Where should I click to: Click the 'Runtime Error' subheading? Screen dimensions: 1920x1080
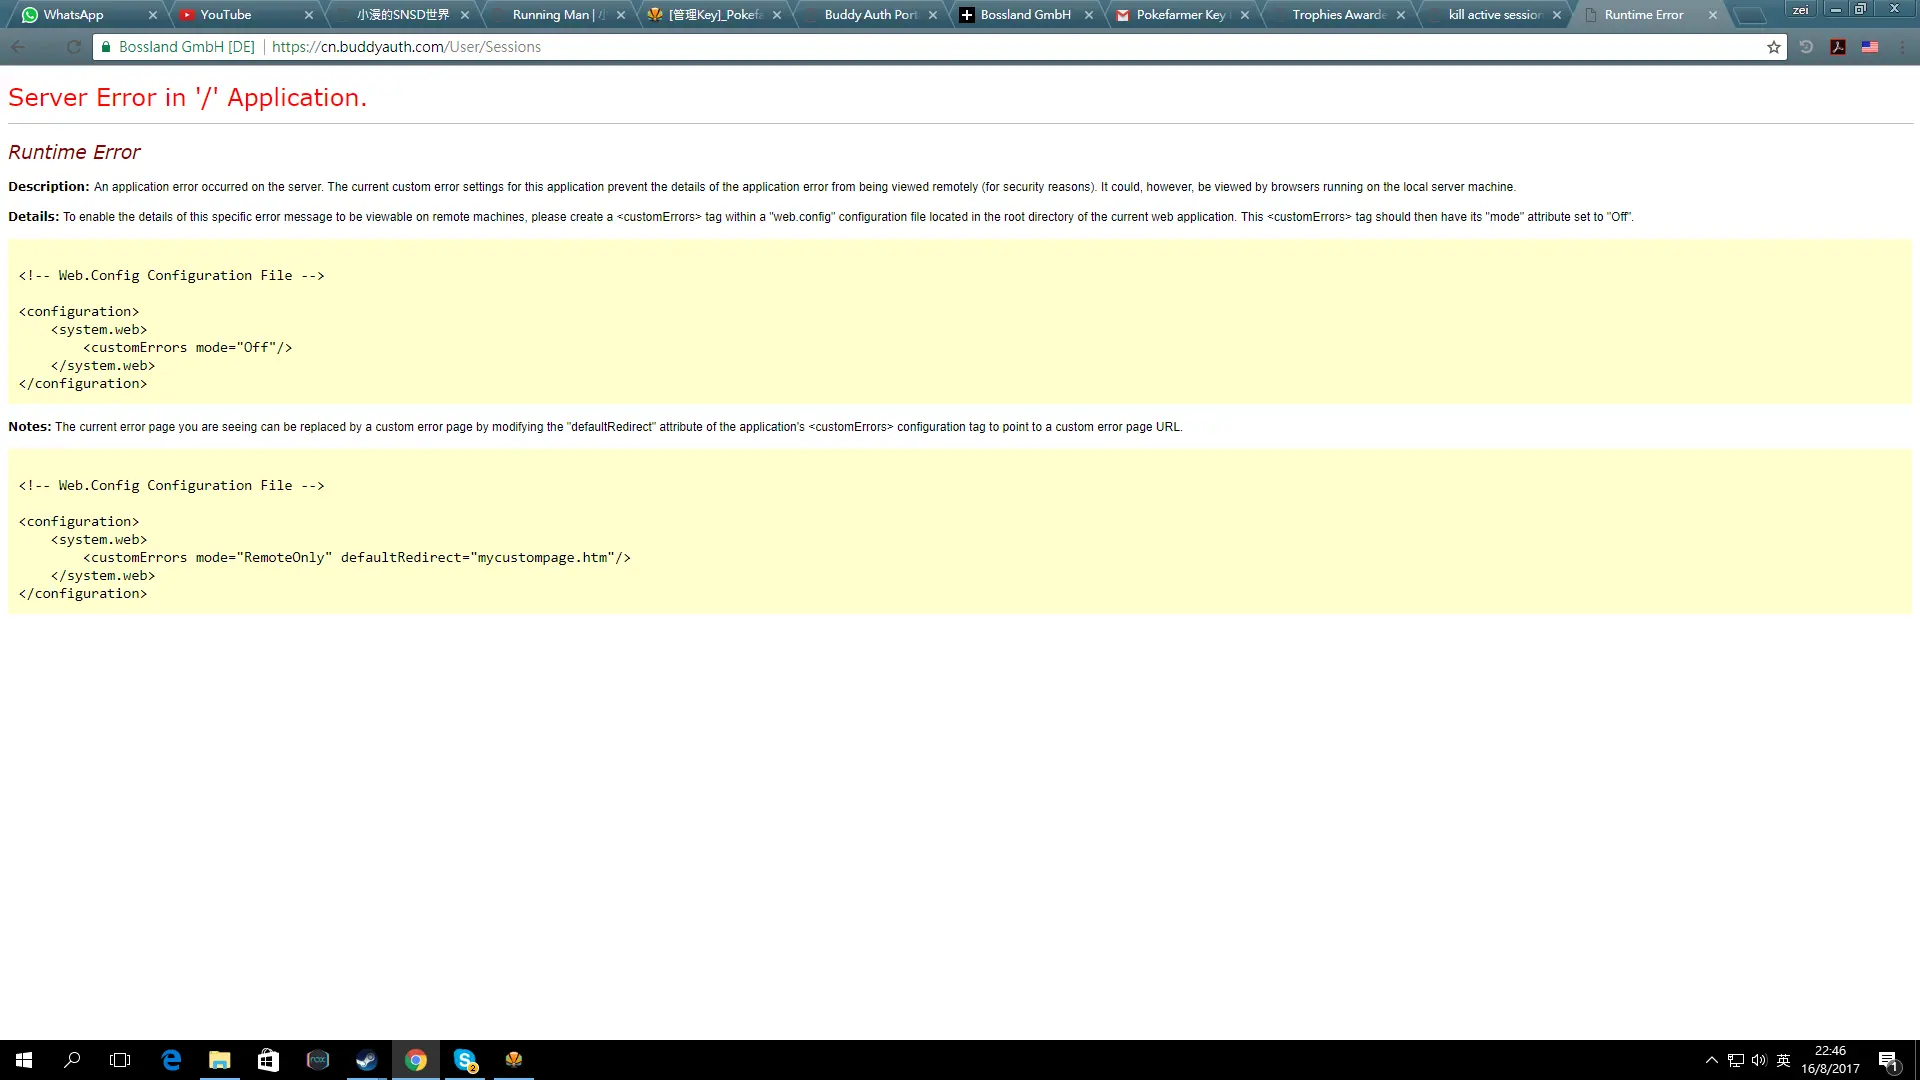(x=74, y=152)
